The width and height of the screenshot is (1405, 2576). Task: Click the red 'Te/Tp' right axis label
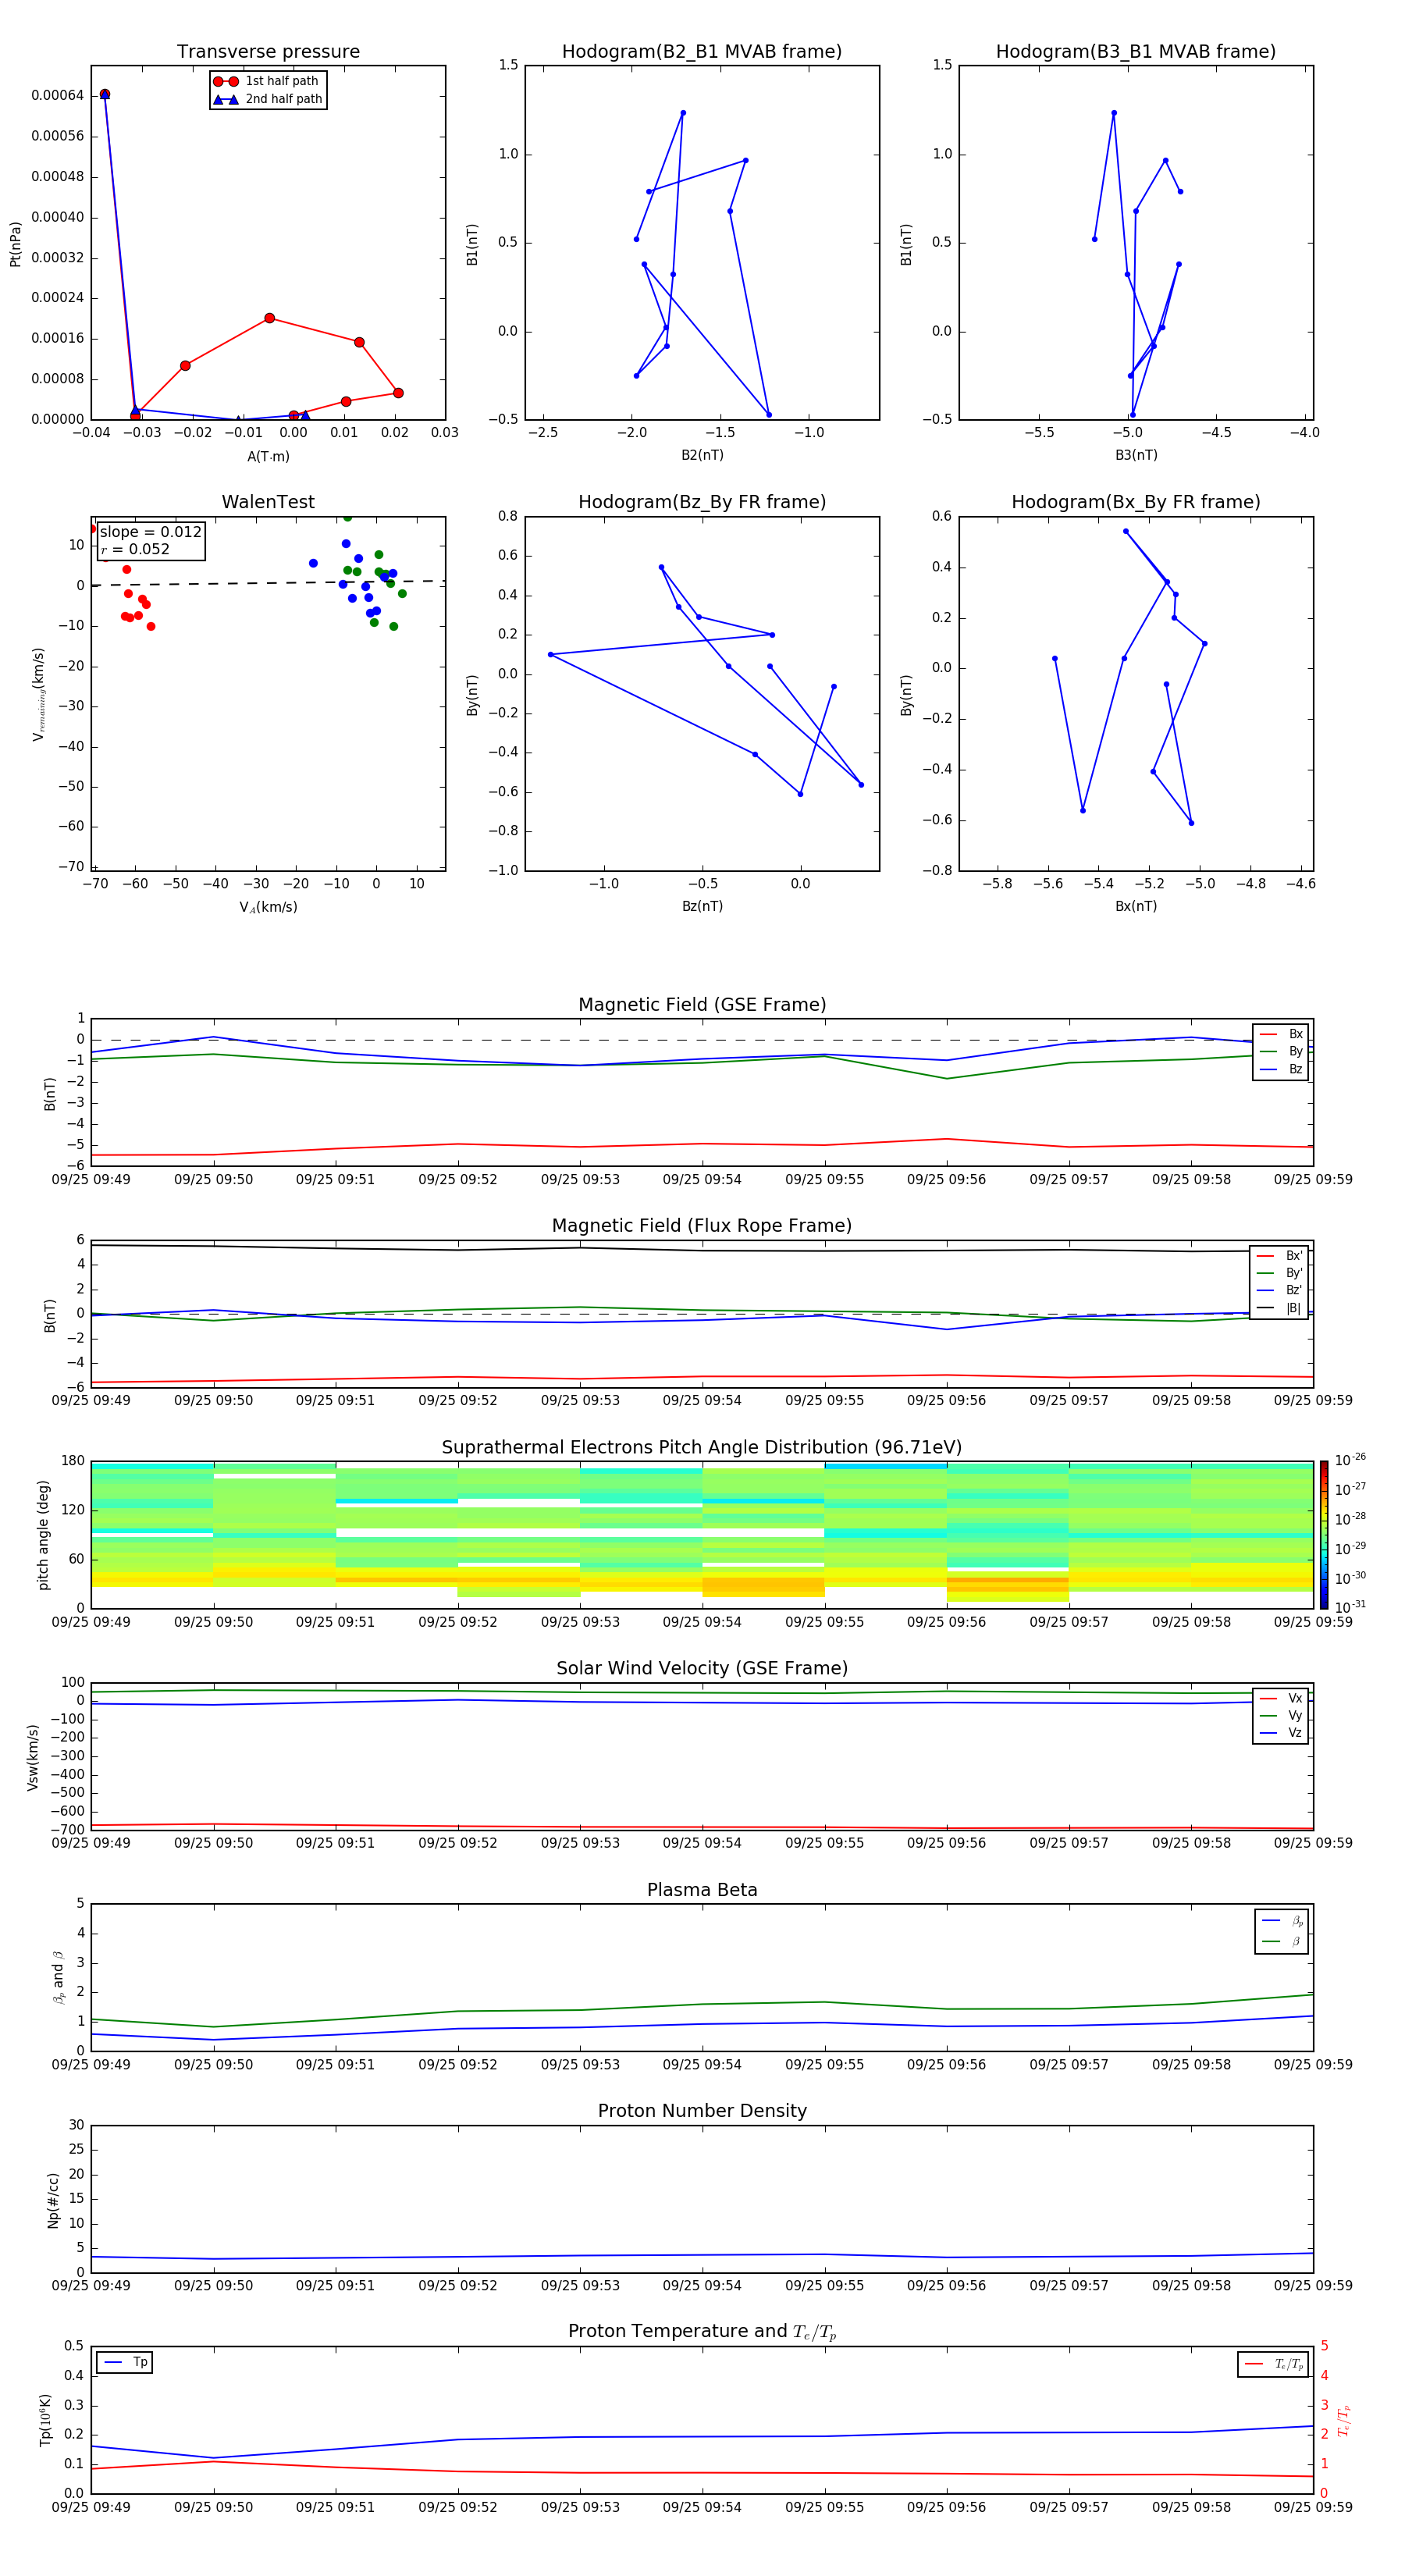point(1343,2420)
